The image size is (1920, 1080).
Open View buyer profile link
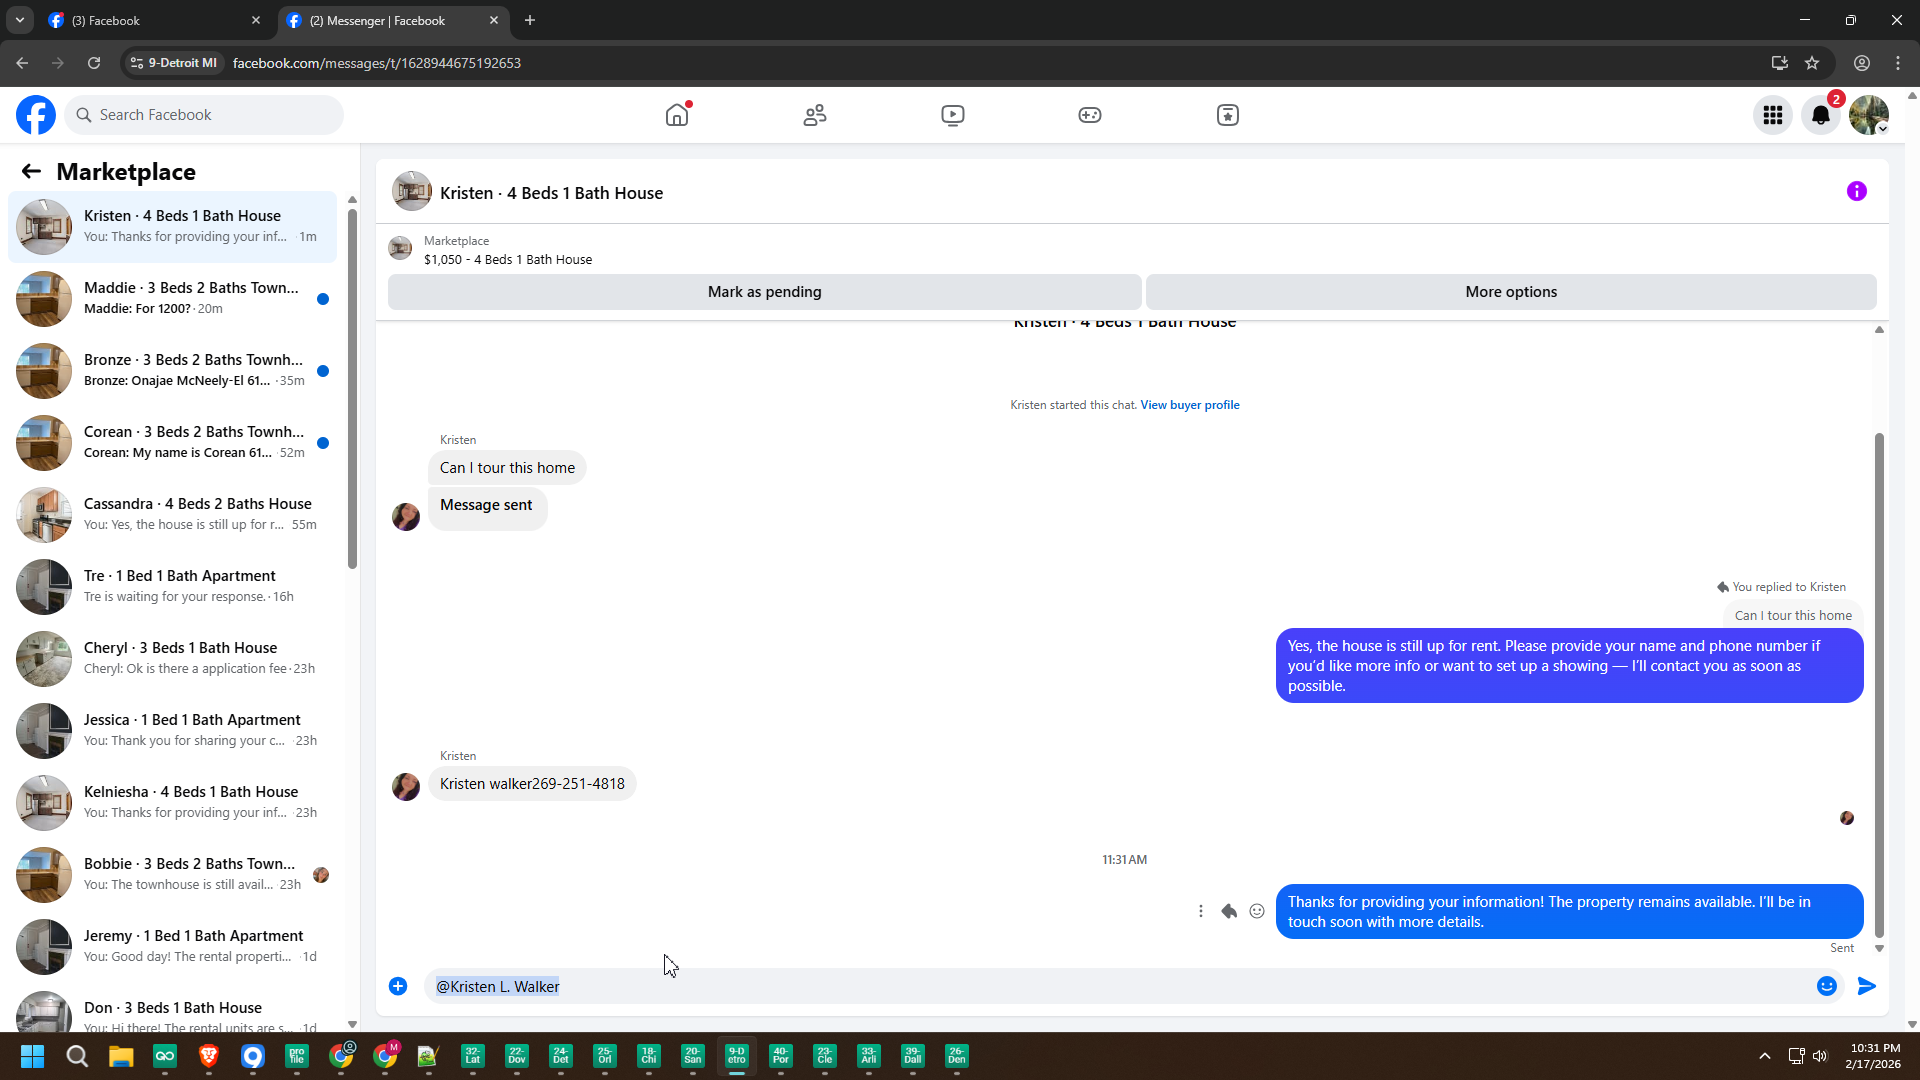point(1189,405)
